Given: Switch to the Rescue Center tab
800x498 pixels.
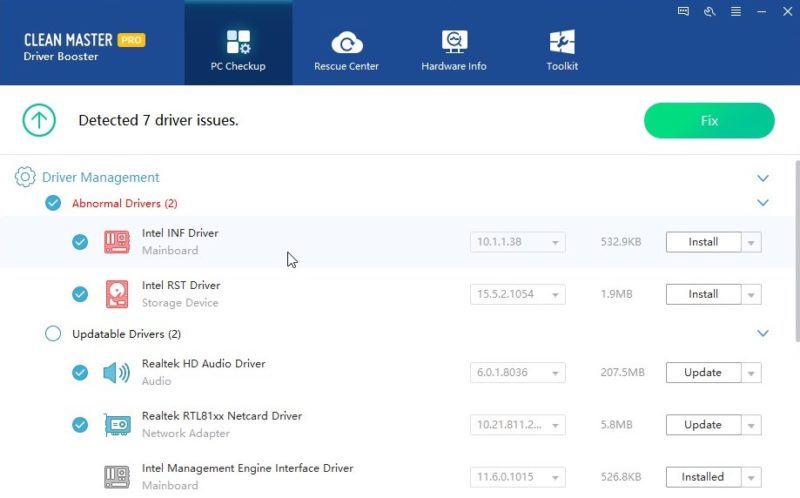Looking at the screenshot, I should click(x=346, y=50).
